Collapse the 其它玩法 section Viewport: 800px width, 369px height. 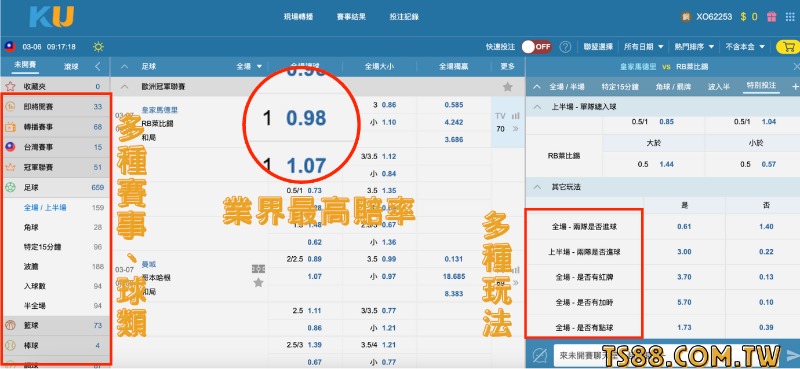tap(538, 187)
